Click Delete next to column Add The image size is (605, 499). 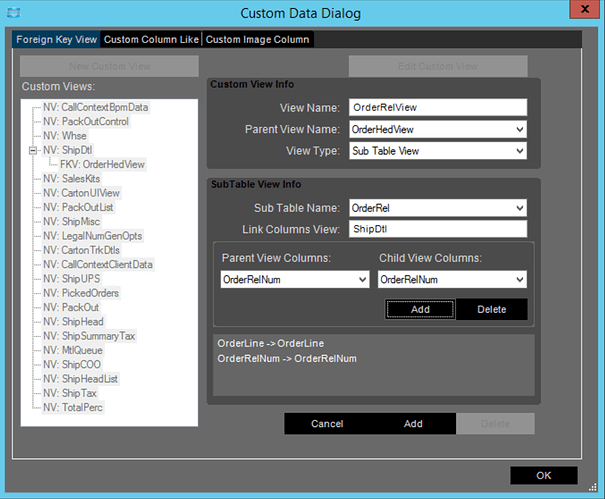coord(492,309)
